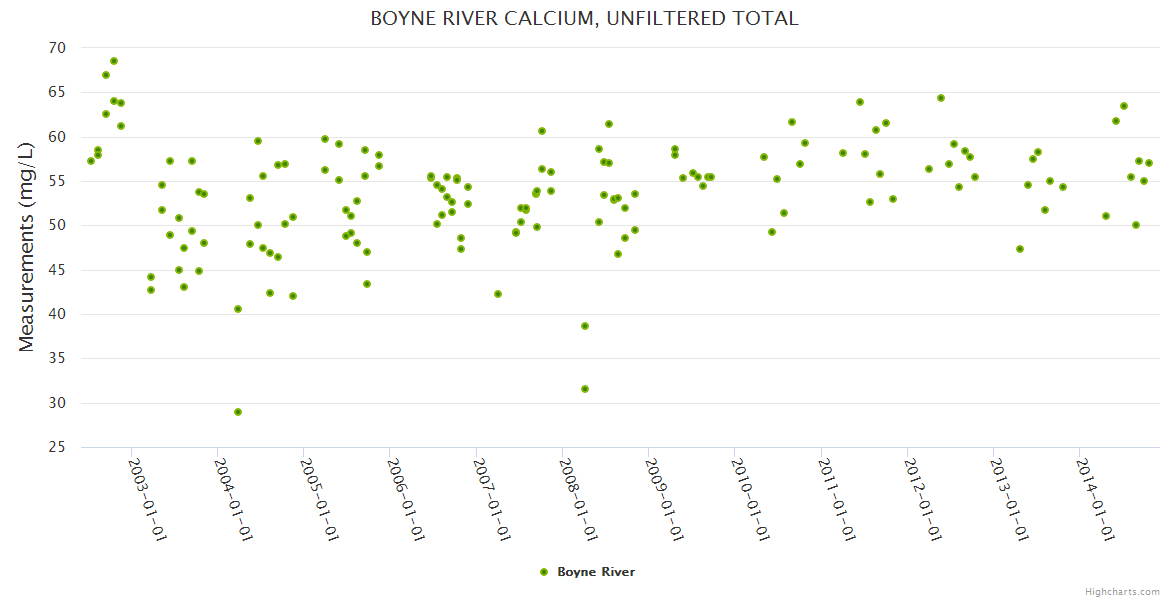This screenshot has height=600, width=1170.
Task: Open the Highcharts.com credits link
Action: [x=1123, y=591]
